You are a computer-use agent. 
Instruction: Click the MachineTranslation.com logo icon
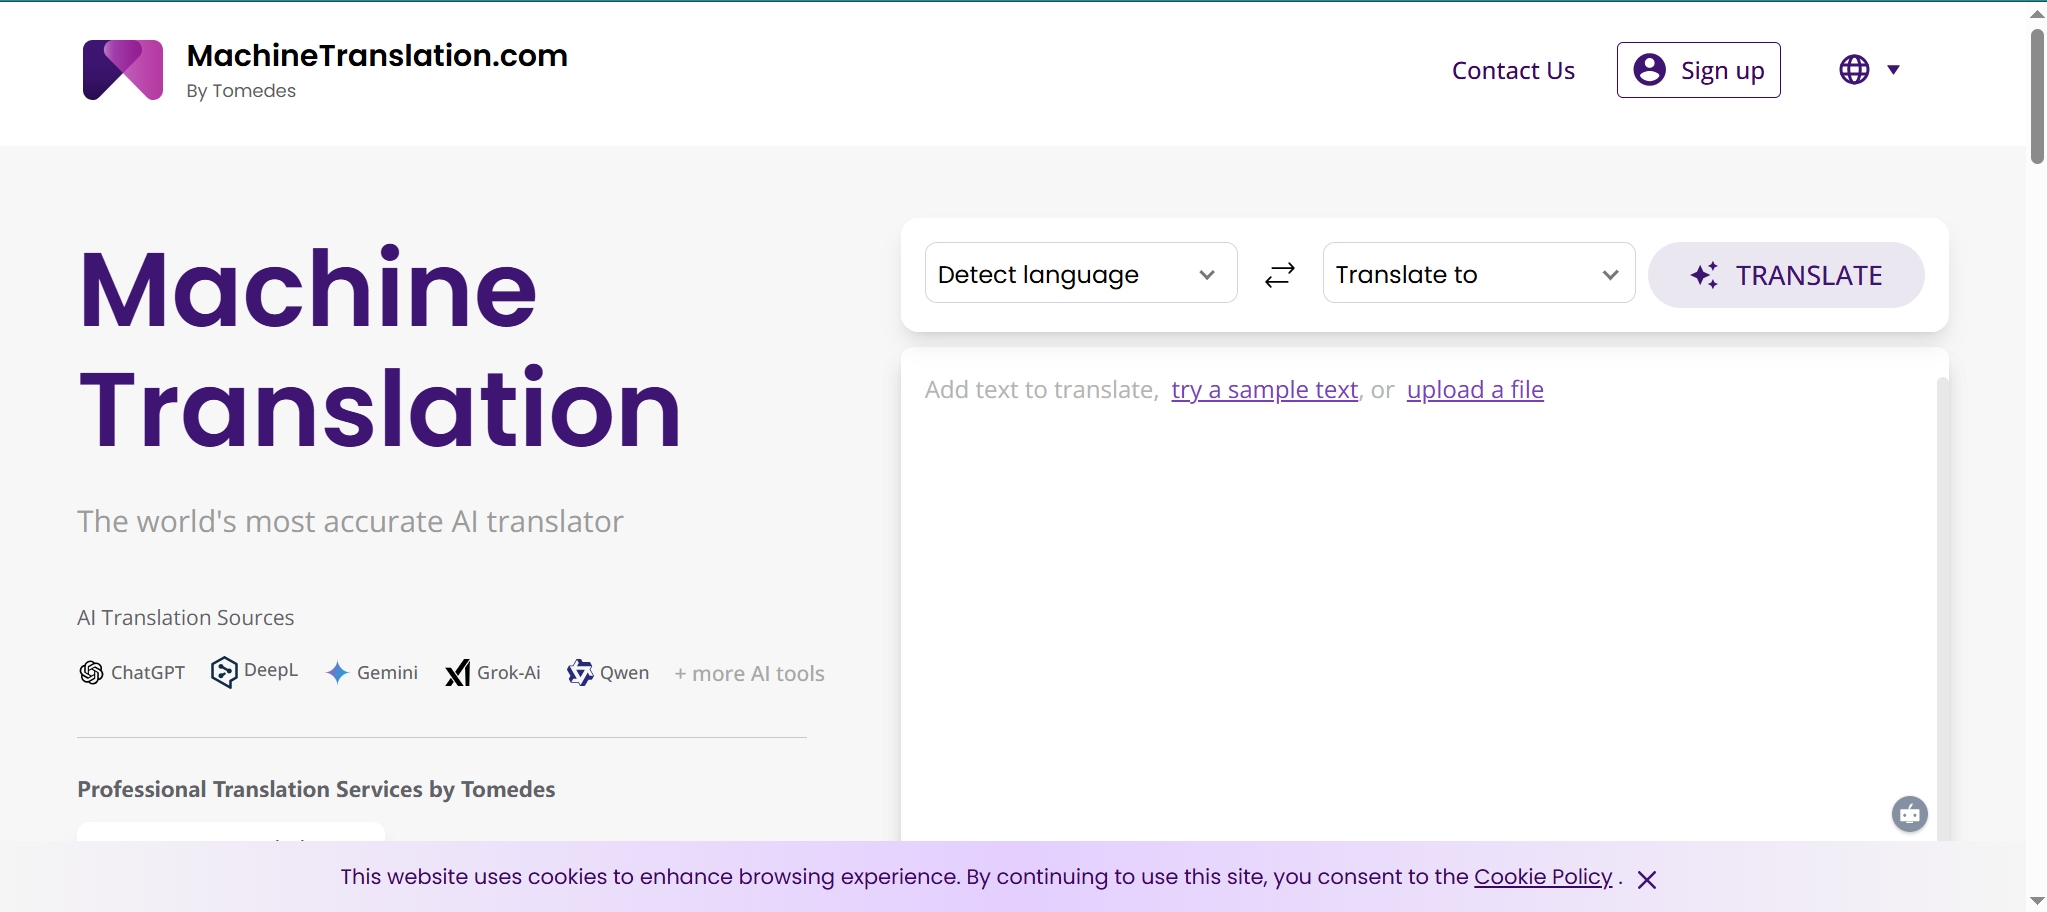122,70
